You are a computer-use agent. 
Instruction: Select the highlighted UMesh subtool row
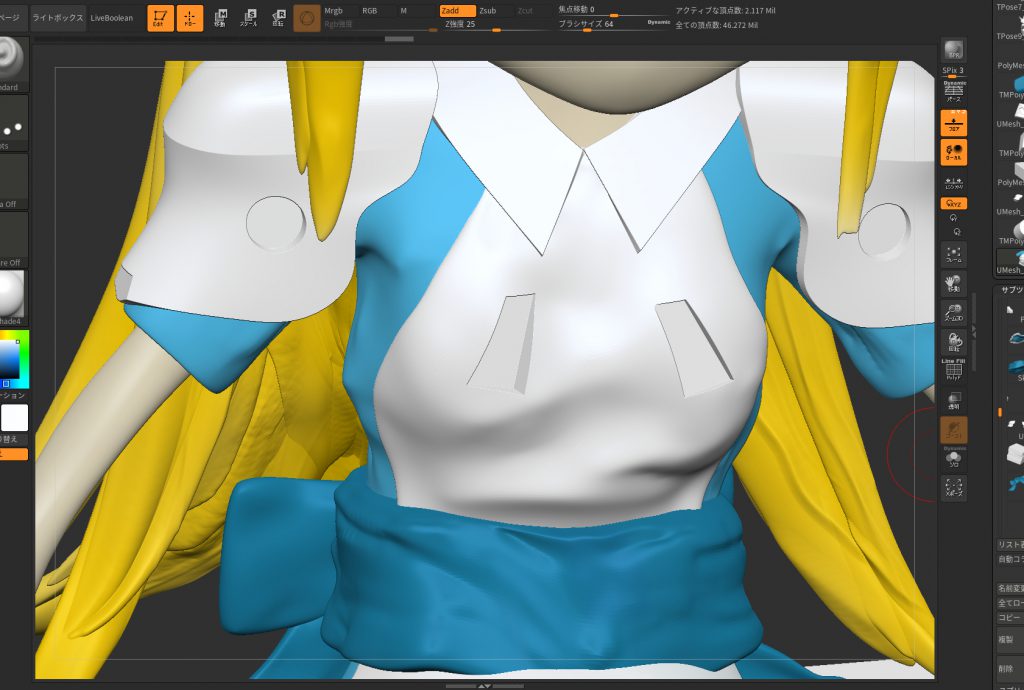click(1010, 262)
